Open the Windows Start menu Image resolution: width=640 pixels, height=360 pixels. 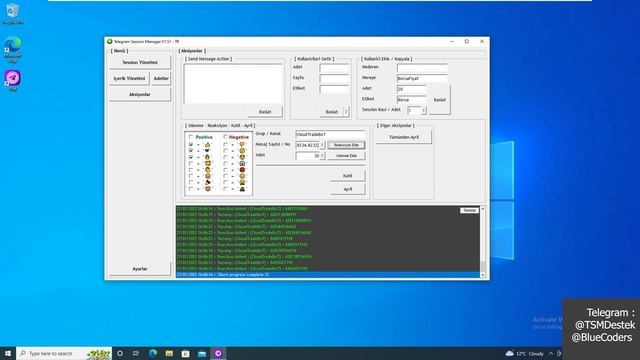pyautogui.click(x=8, y=353)
